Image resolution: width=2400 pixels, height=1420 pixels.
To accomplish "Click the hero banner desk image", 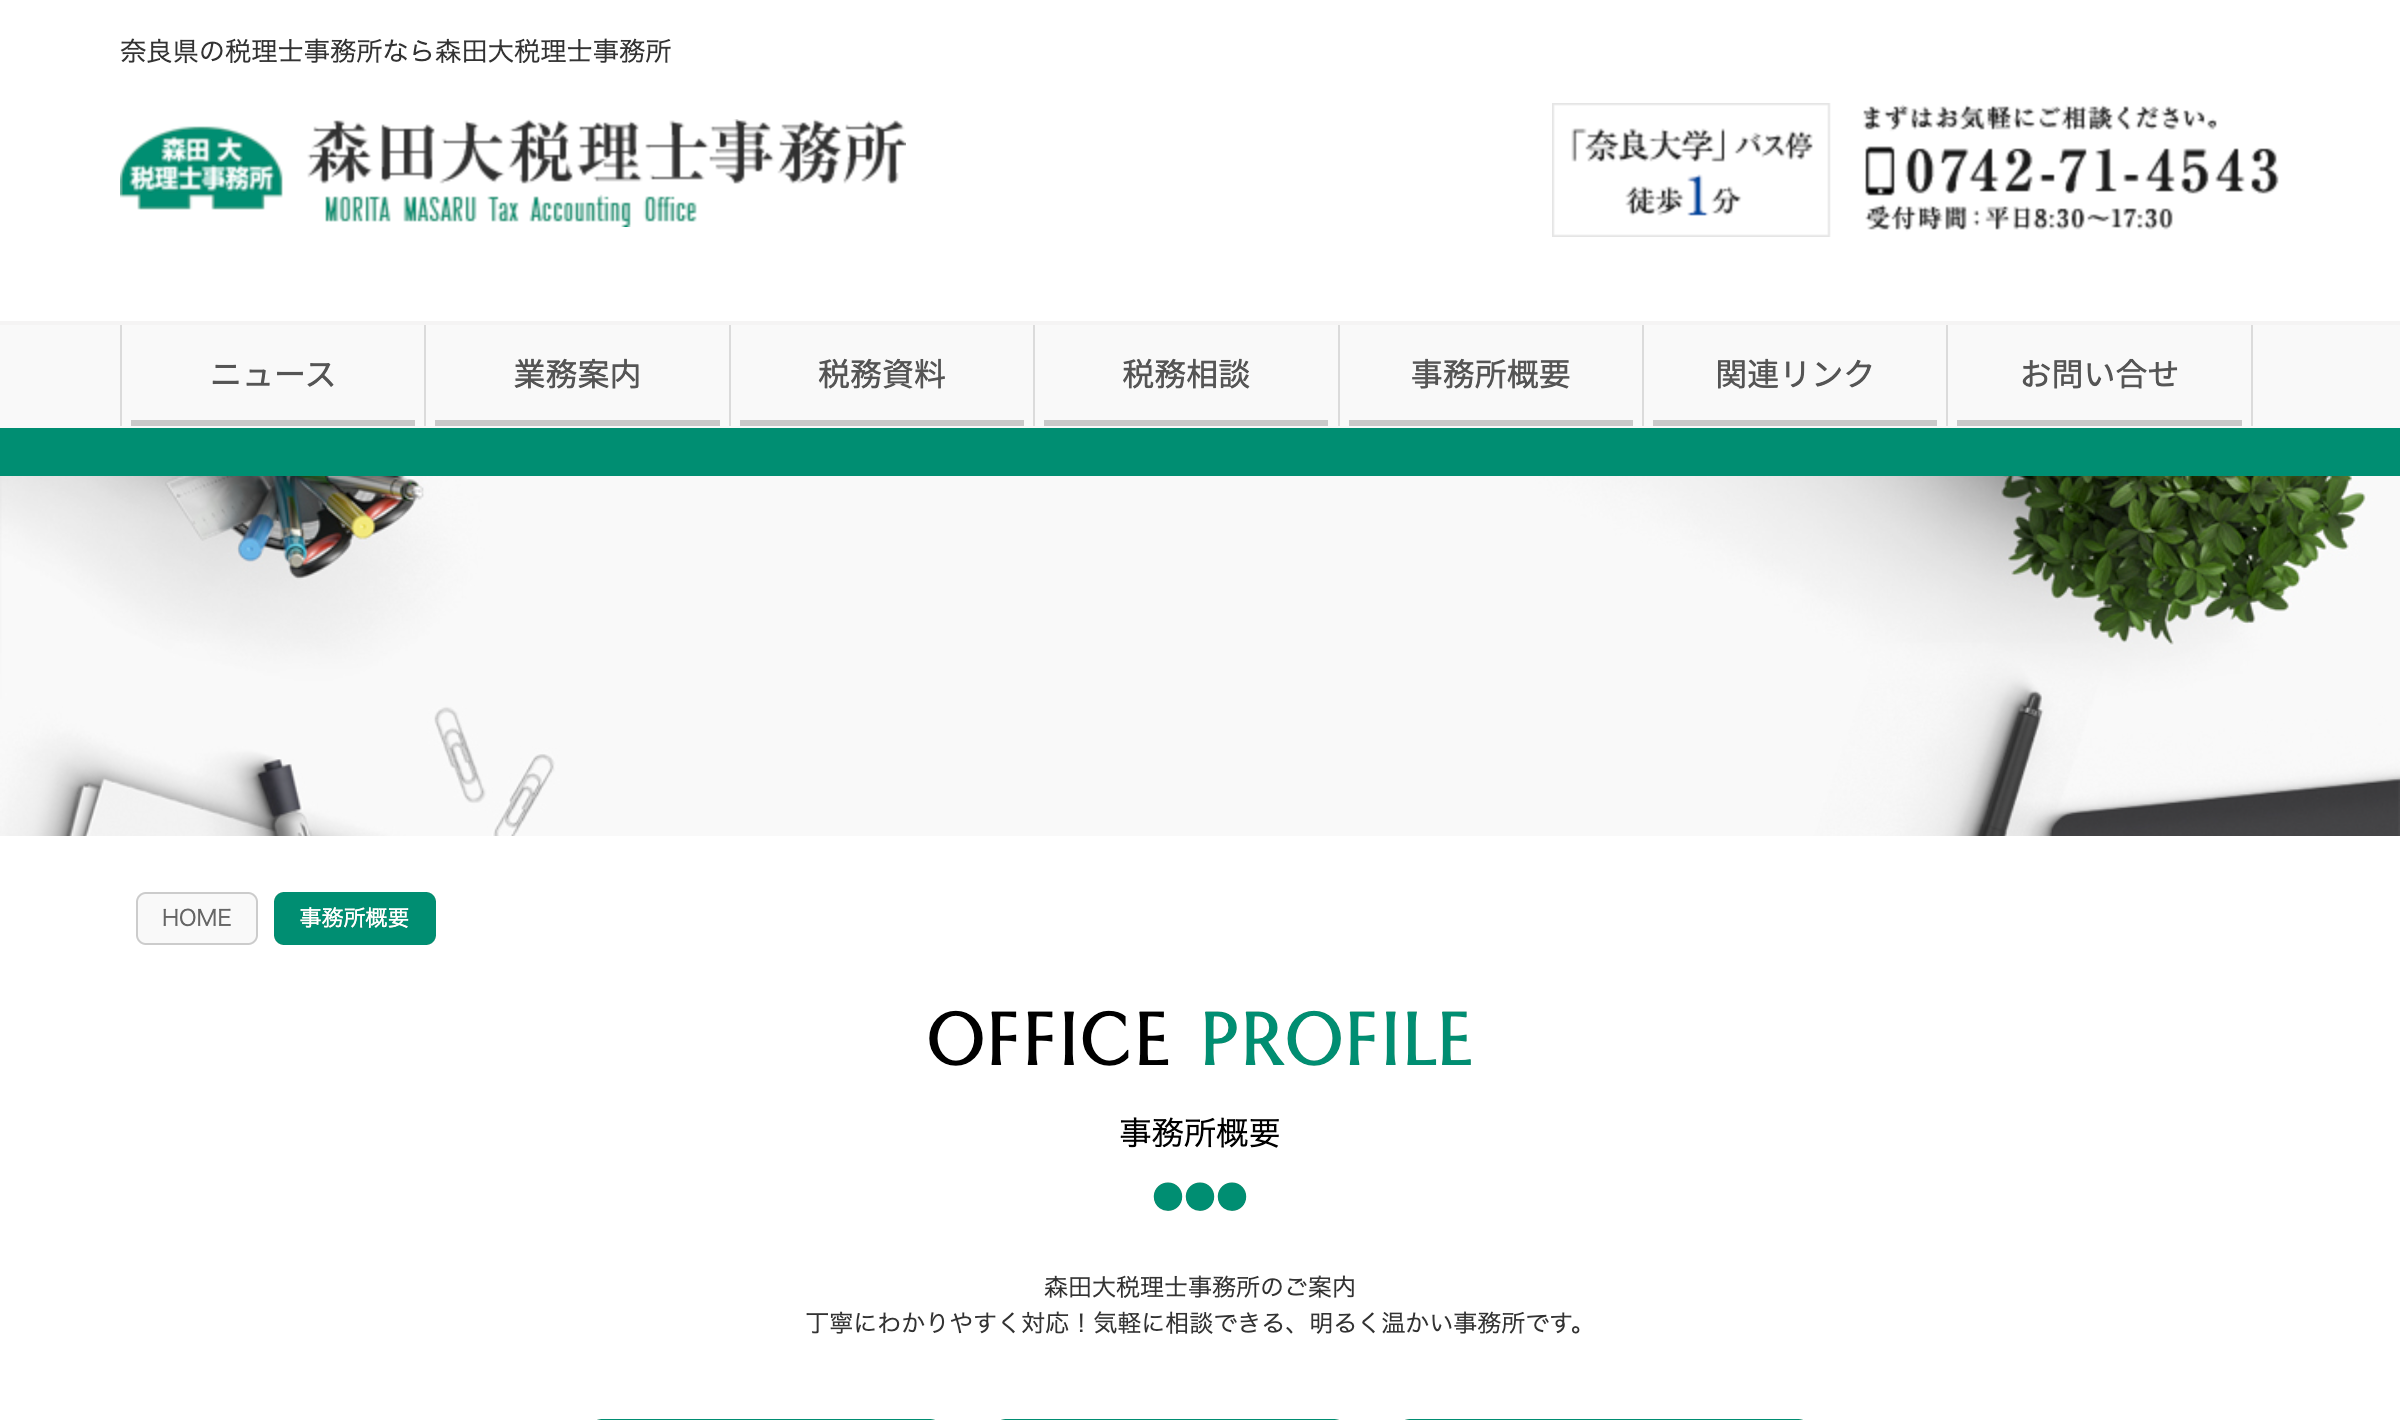I will [1200, 655].
